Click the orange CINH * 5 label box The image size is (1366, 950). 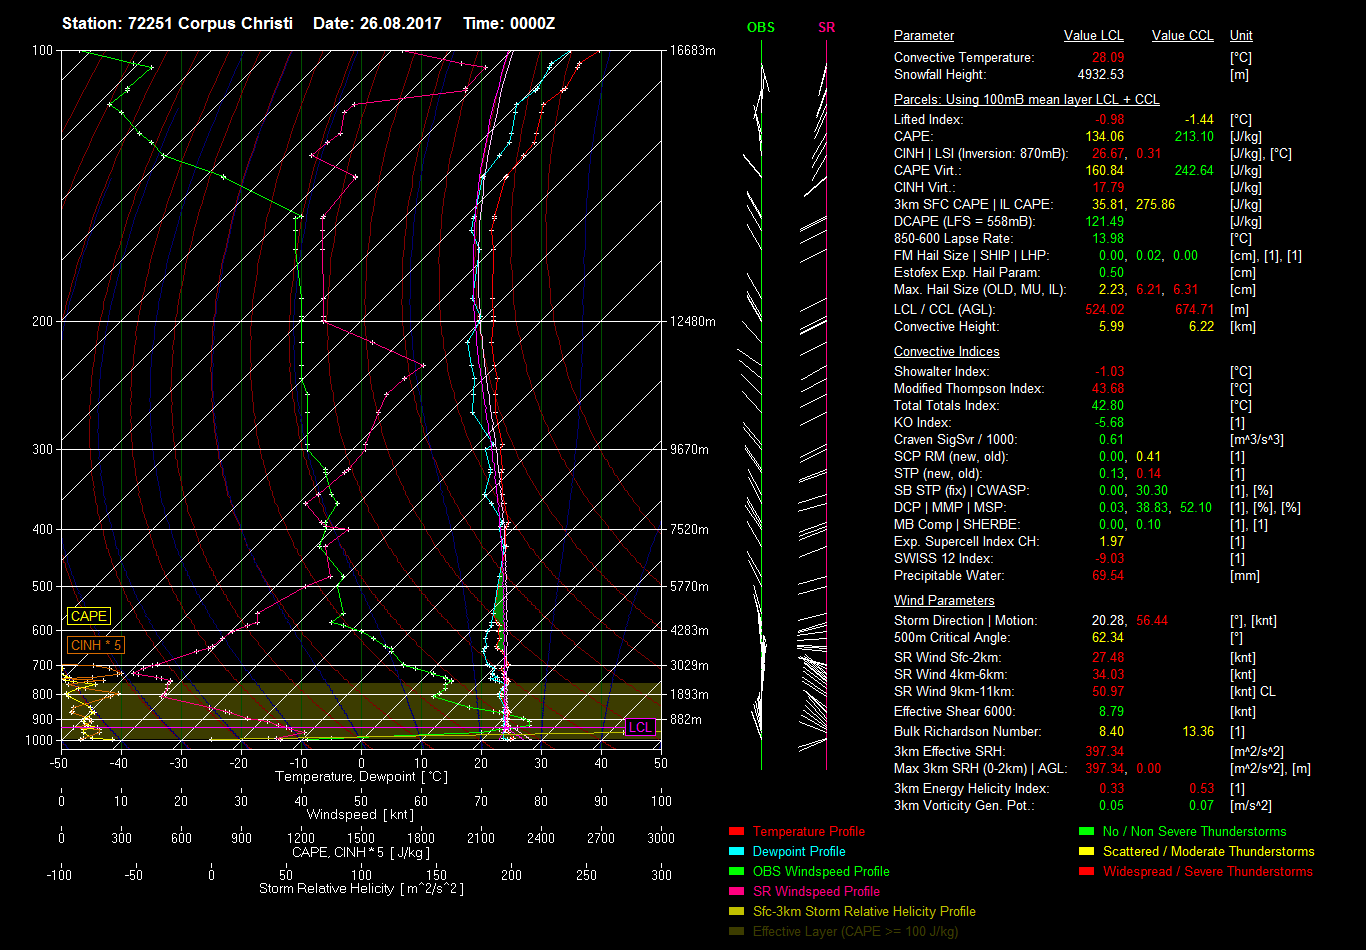[95, 646]
